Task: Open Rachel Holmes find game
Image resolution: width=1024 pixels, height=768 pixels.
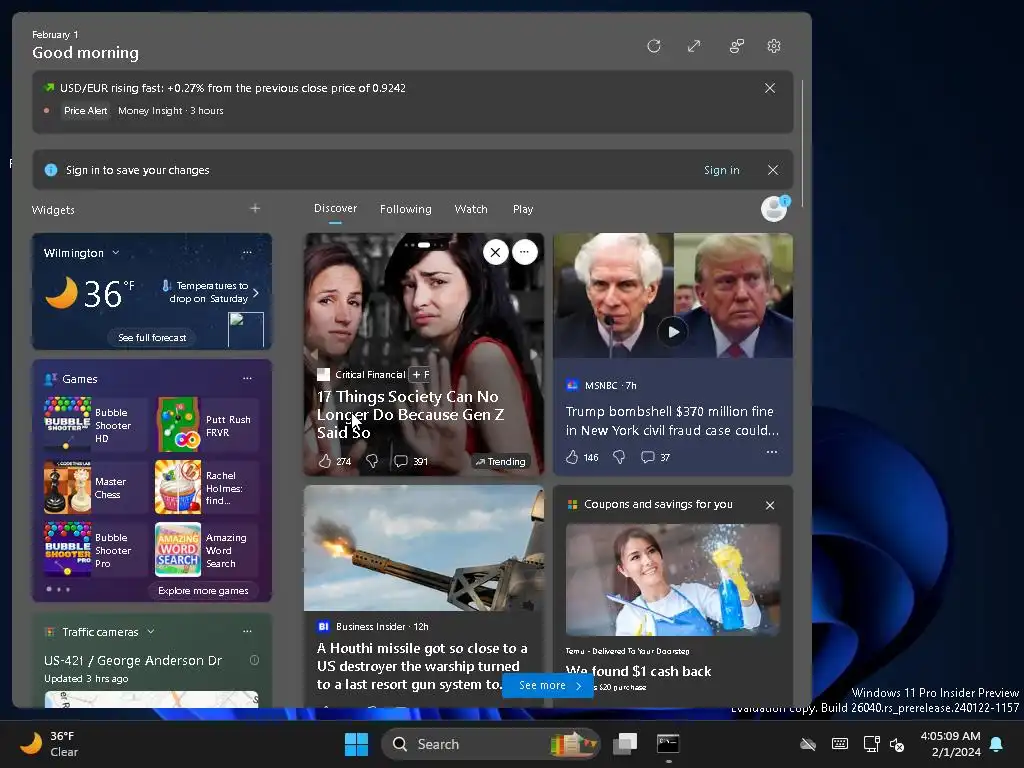Action: 208,487
